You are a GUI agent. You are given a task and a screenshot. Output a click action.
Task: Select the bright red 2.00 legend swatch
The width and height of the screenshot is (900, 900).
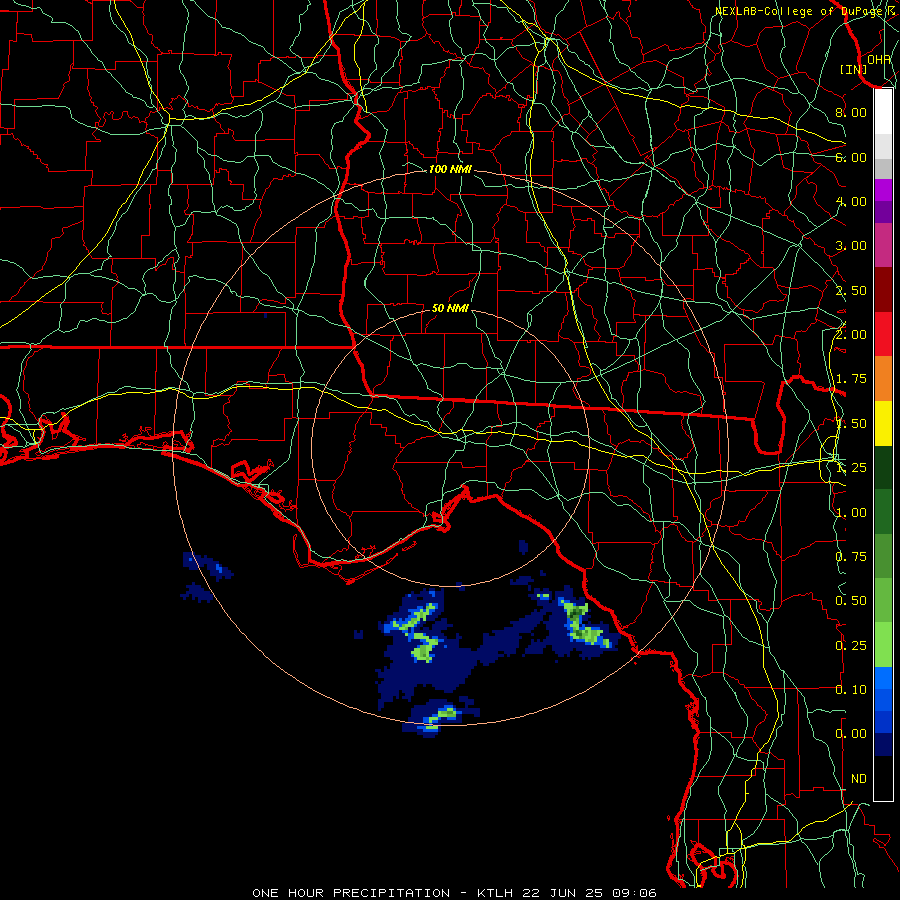pos(883,334)
